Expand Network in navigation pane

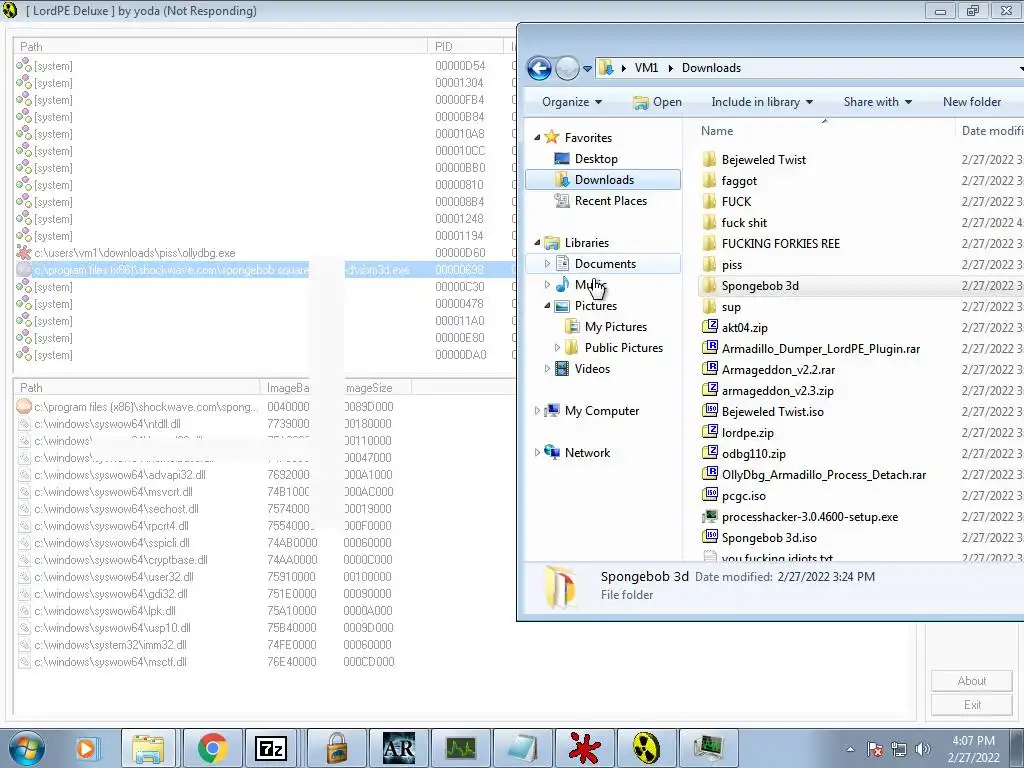[x=537, y=453]
